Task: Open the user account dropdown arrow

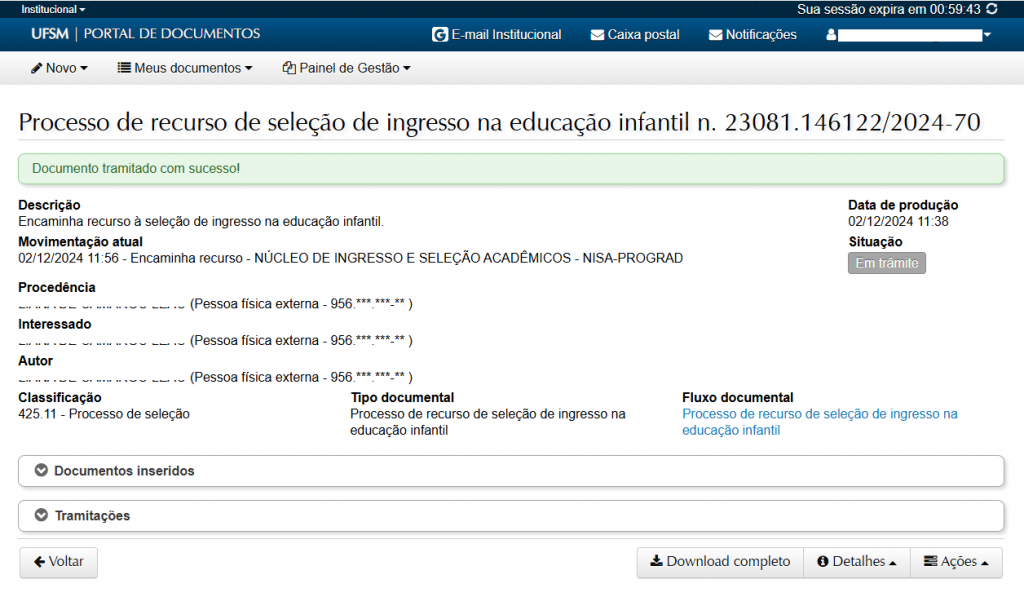Action: 987,35
